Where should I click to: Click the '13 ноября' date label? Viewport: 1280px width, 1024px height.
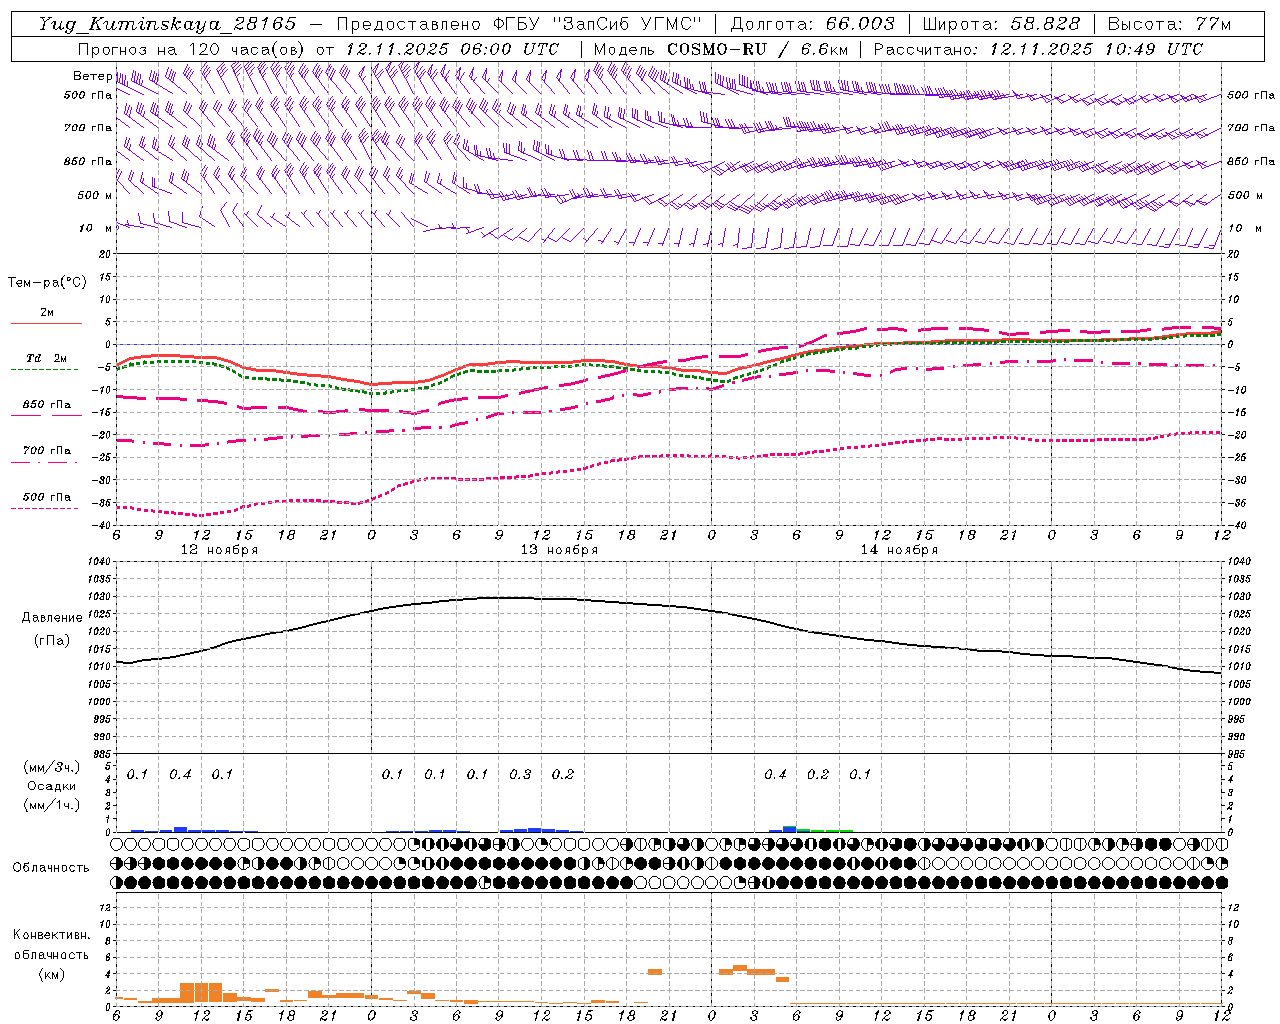coord(559,550)
